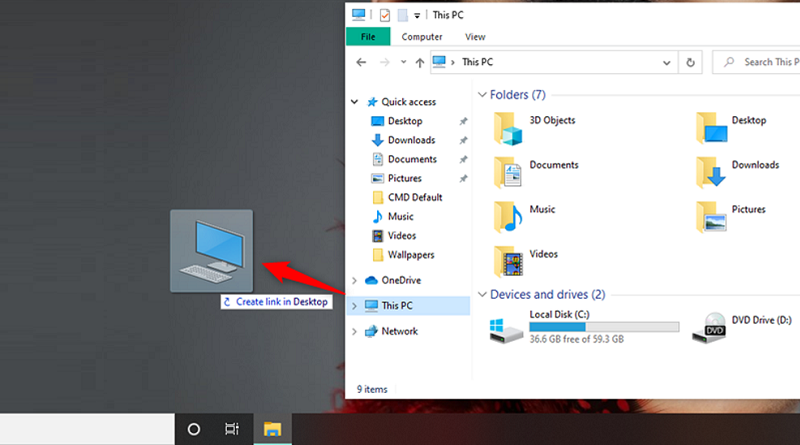Viewport: 800px width, 445px height.
Task: Click the Task View taskbar icon
Action: pos(232,429)
